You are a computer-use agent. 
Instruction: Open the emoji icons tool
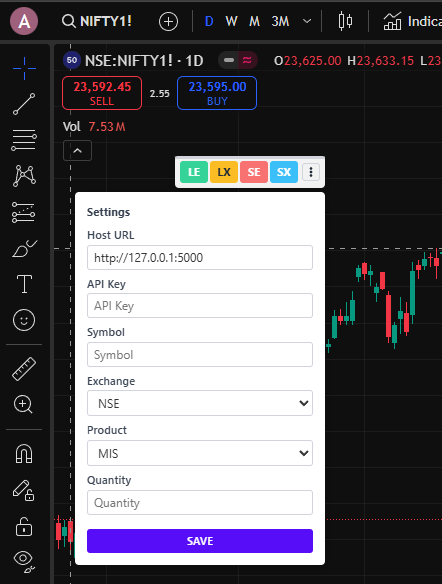[24, 320]
